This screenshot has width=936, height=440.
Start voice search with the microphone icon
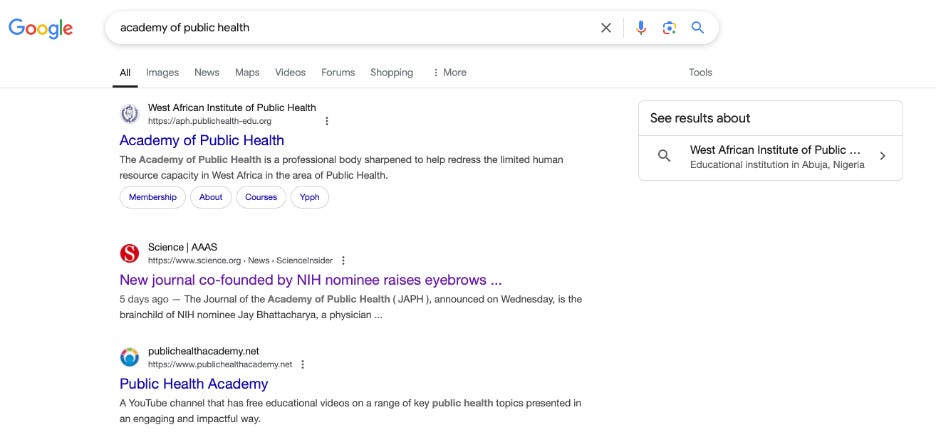tap(641, 27)
